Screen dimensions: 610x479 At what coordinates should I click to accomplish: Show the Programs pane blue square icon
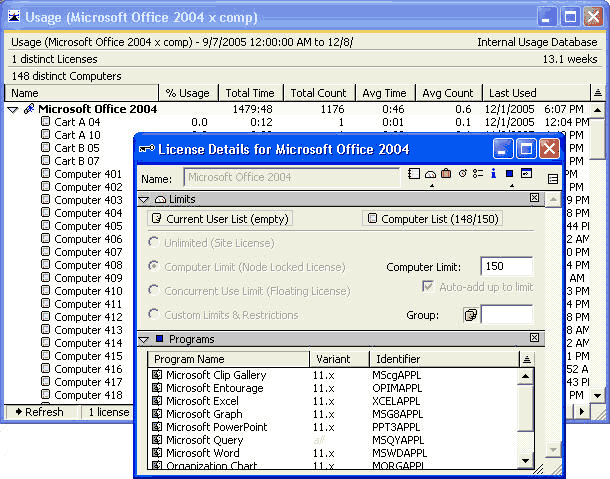click(509, 174)
